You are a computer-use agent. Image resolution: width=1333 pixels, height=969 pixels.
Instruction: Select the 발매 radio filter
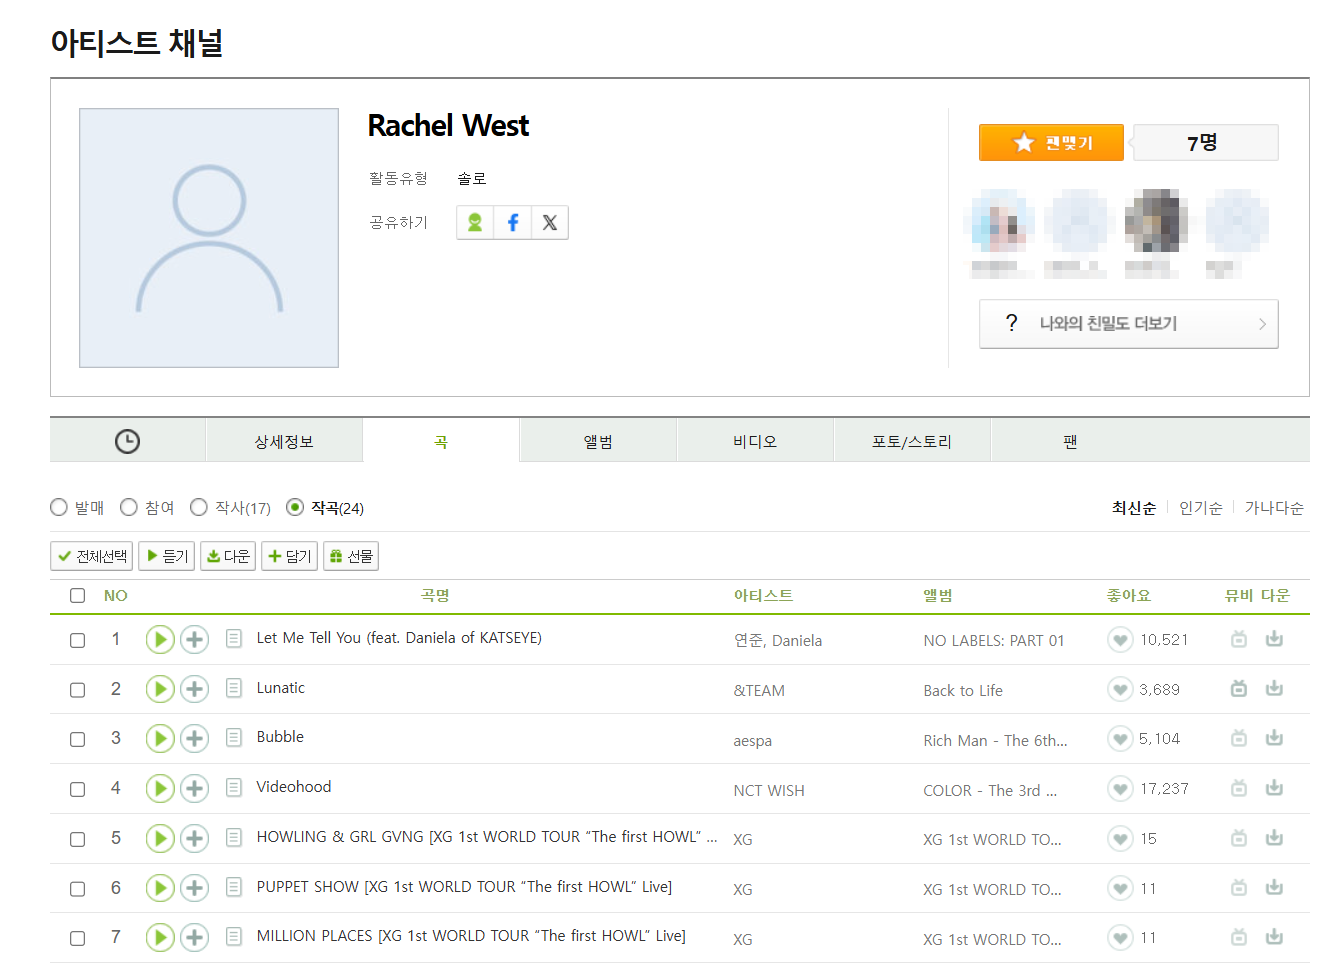tap(59, 508)
